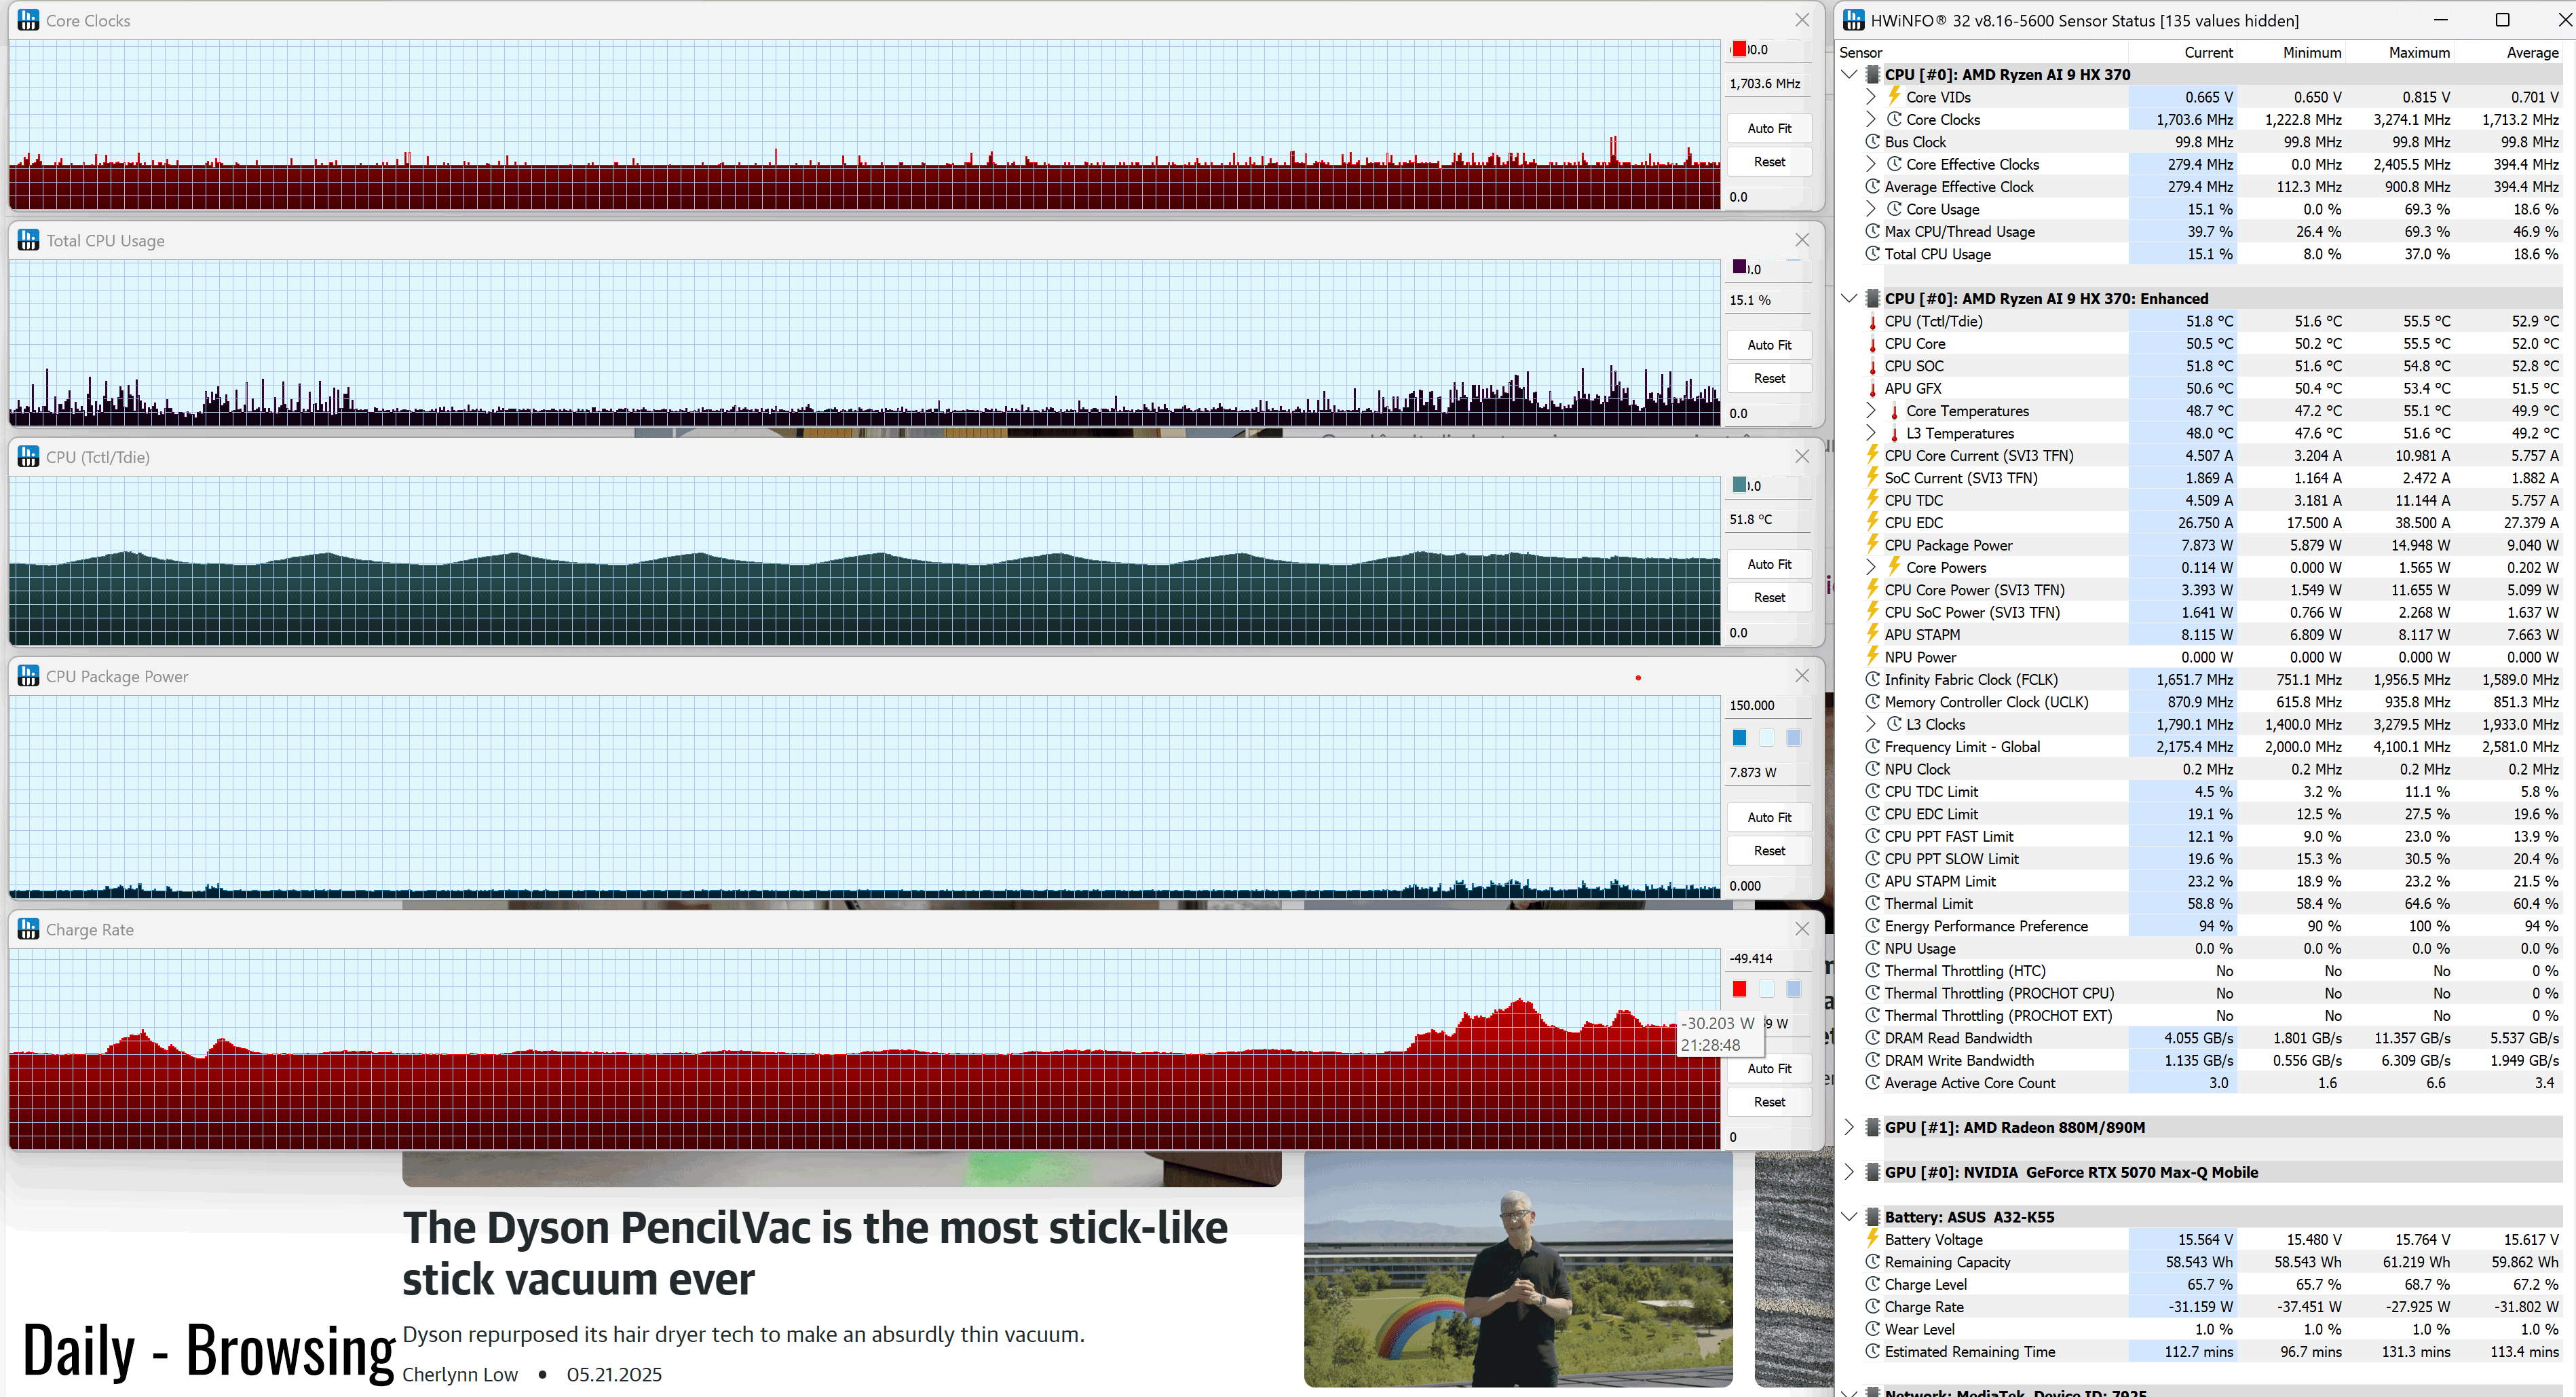
Task: Click red color swatch in Core Clocks graph
Action: click(x=1739, y=49)
